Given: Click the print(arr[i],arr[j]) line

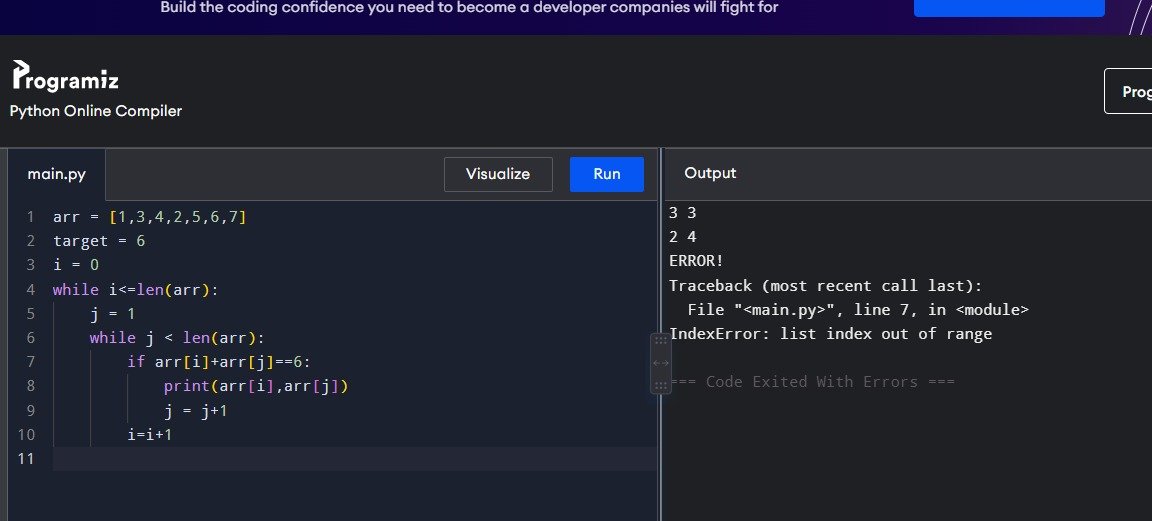Looking at the screenshot, I should pos(256,386).
